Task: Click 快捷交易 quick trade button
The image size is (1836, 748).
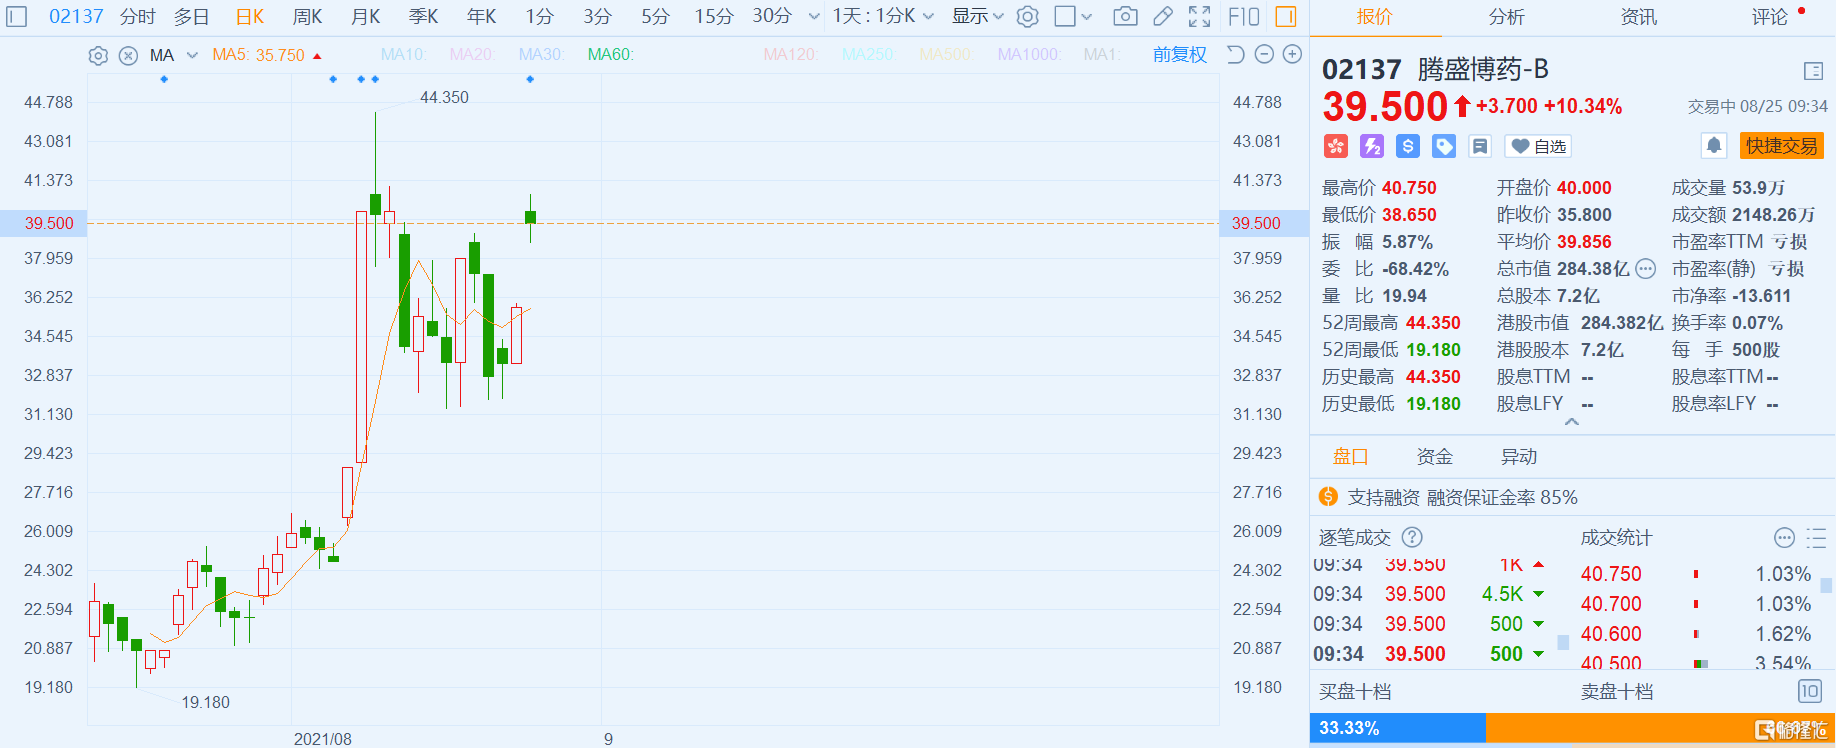Action: coord(1782,146)
